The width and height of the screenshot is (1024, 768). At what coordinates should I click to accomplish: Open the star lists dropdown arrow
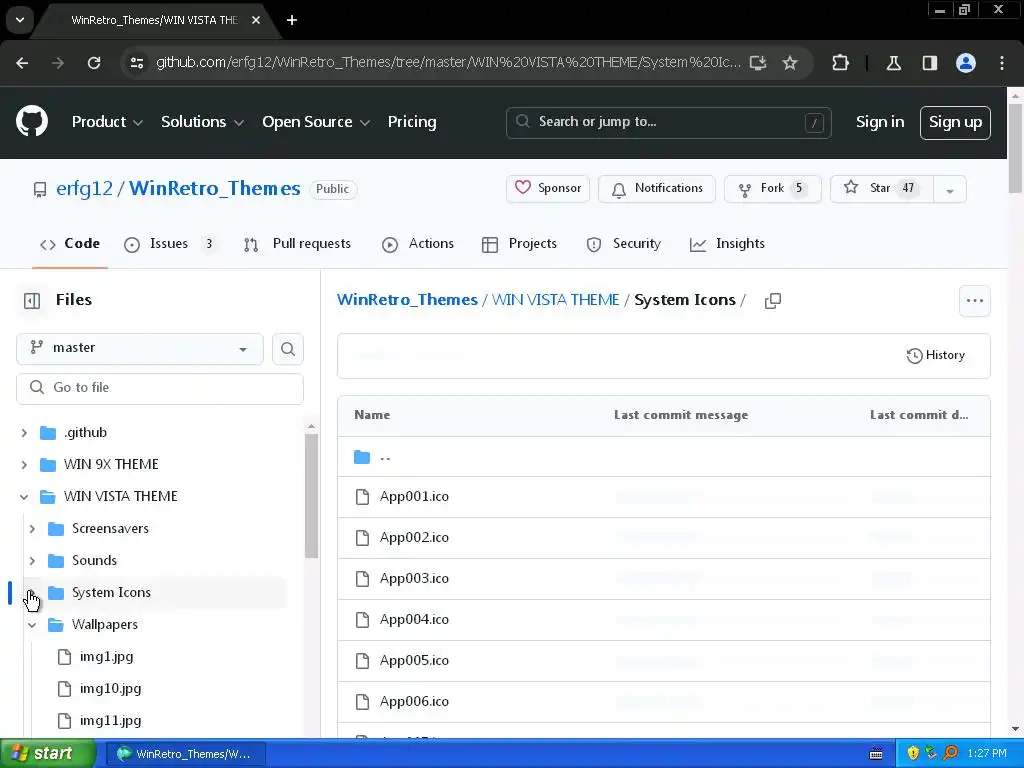[950, 190]
